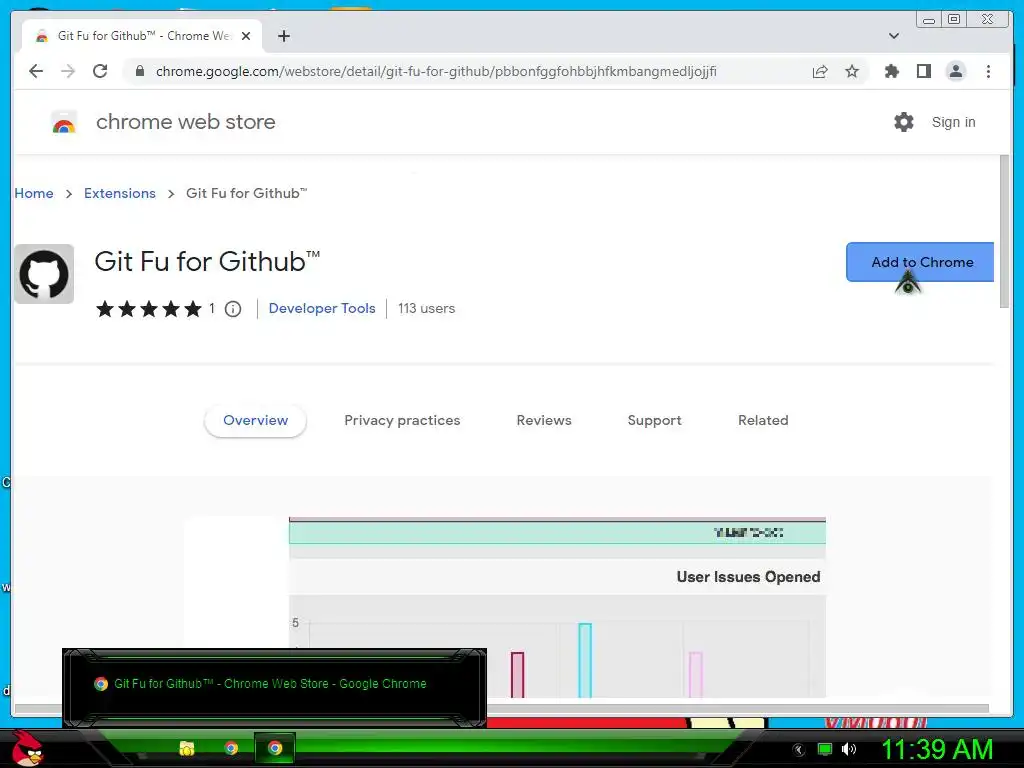The image size is (1024, 768).
Task: Click the Git Fu GitHub logo icon
Action: [x=44, y=274]
